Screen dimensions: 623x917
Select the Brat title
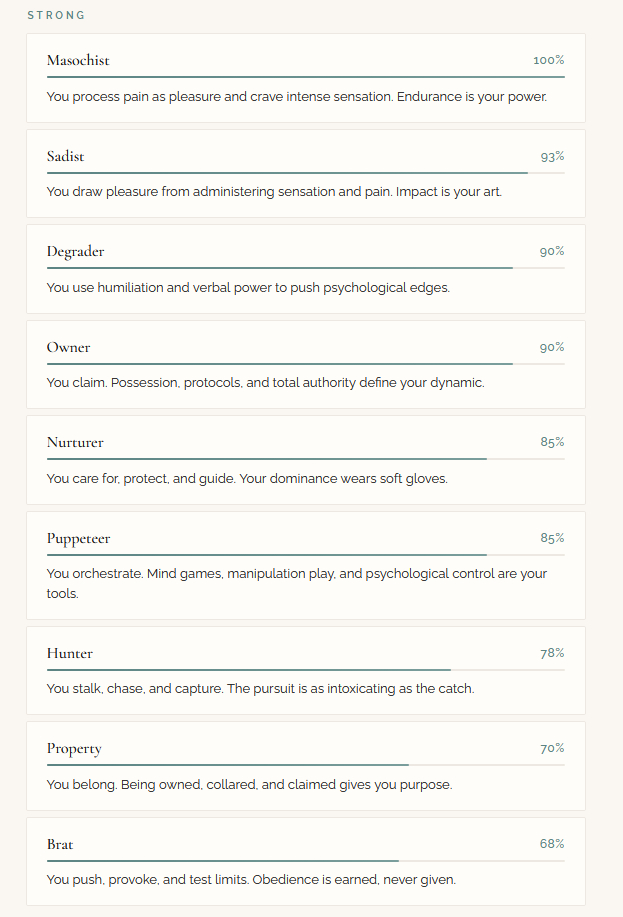click(x=60, y=845)
